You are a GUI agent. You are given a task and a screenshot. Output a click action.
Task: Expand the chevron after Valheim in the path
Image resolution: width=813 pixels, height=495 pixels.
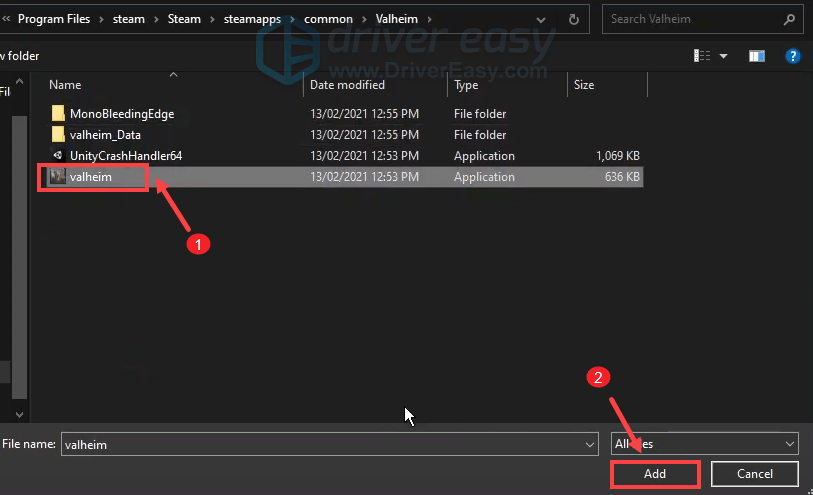[429, 19]
